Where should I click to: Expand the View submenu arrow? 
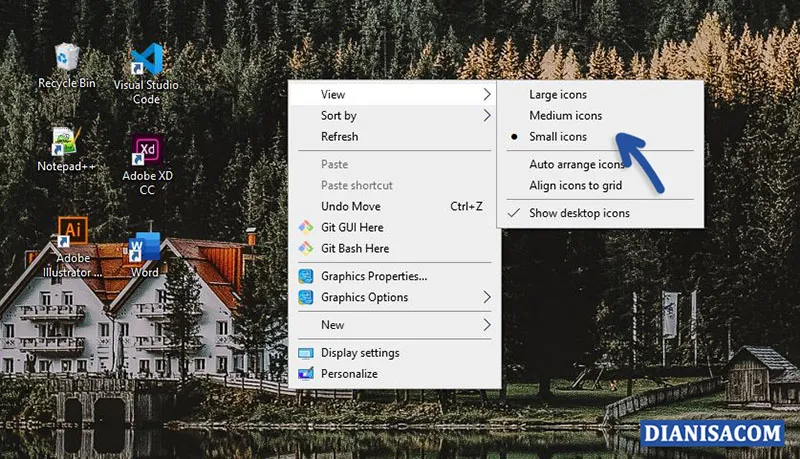[487, 94]
